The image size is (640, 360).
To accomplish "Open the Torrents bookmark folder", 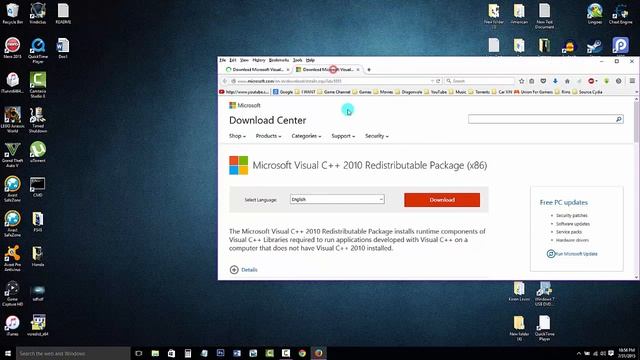I will click(479, 92).
